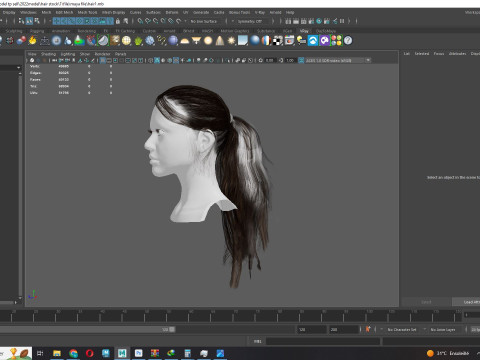Click the Load Attributes button

(466, 302)
